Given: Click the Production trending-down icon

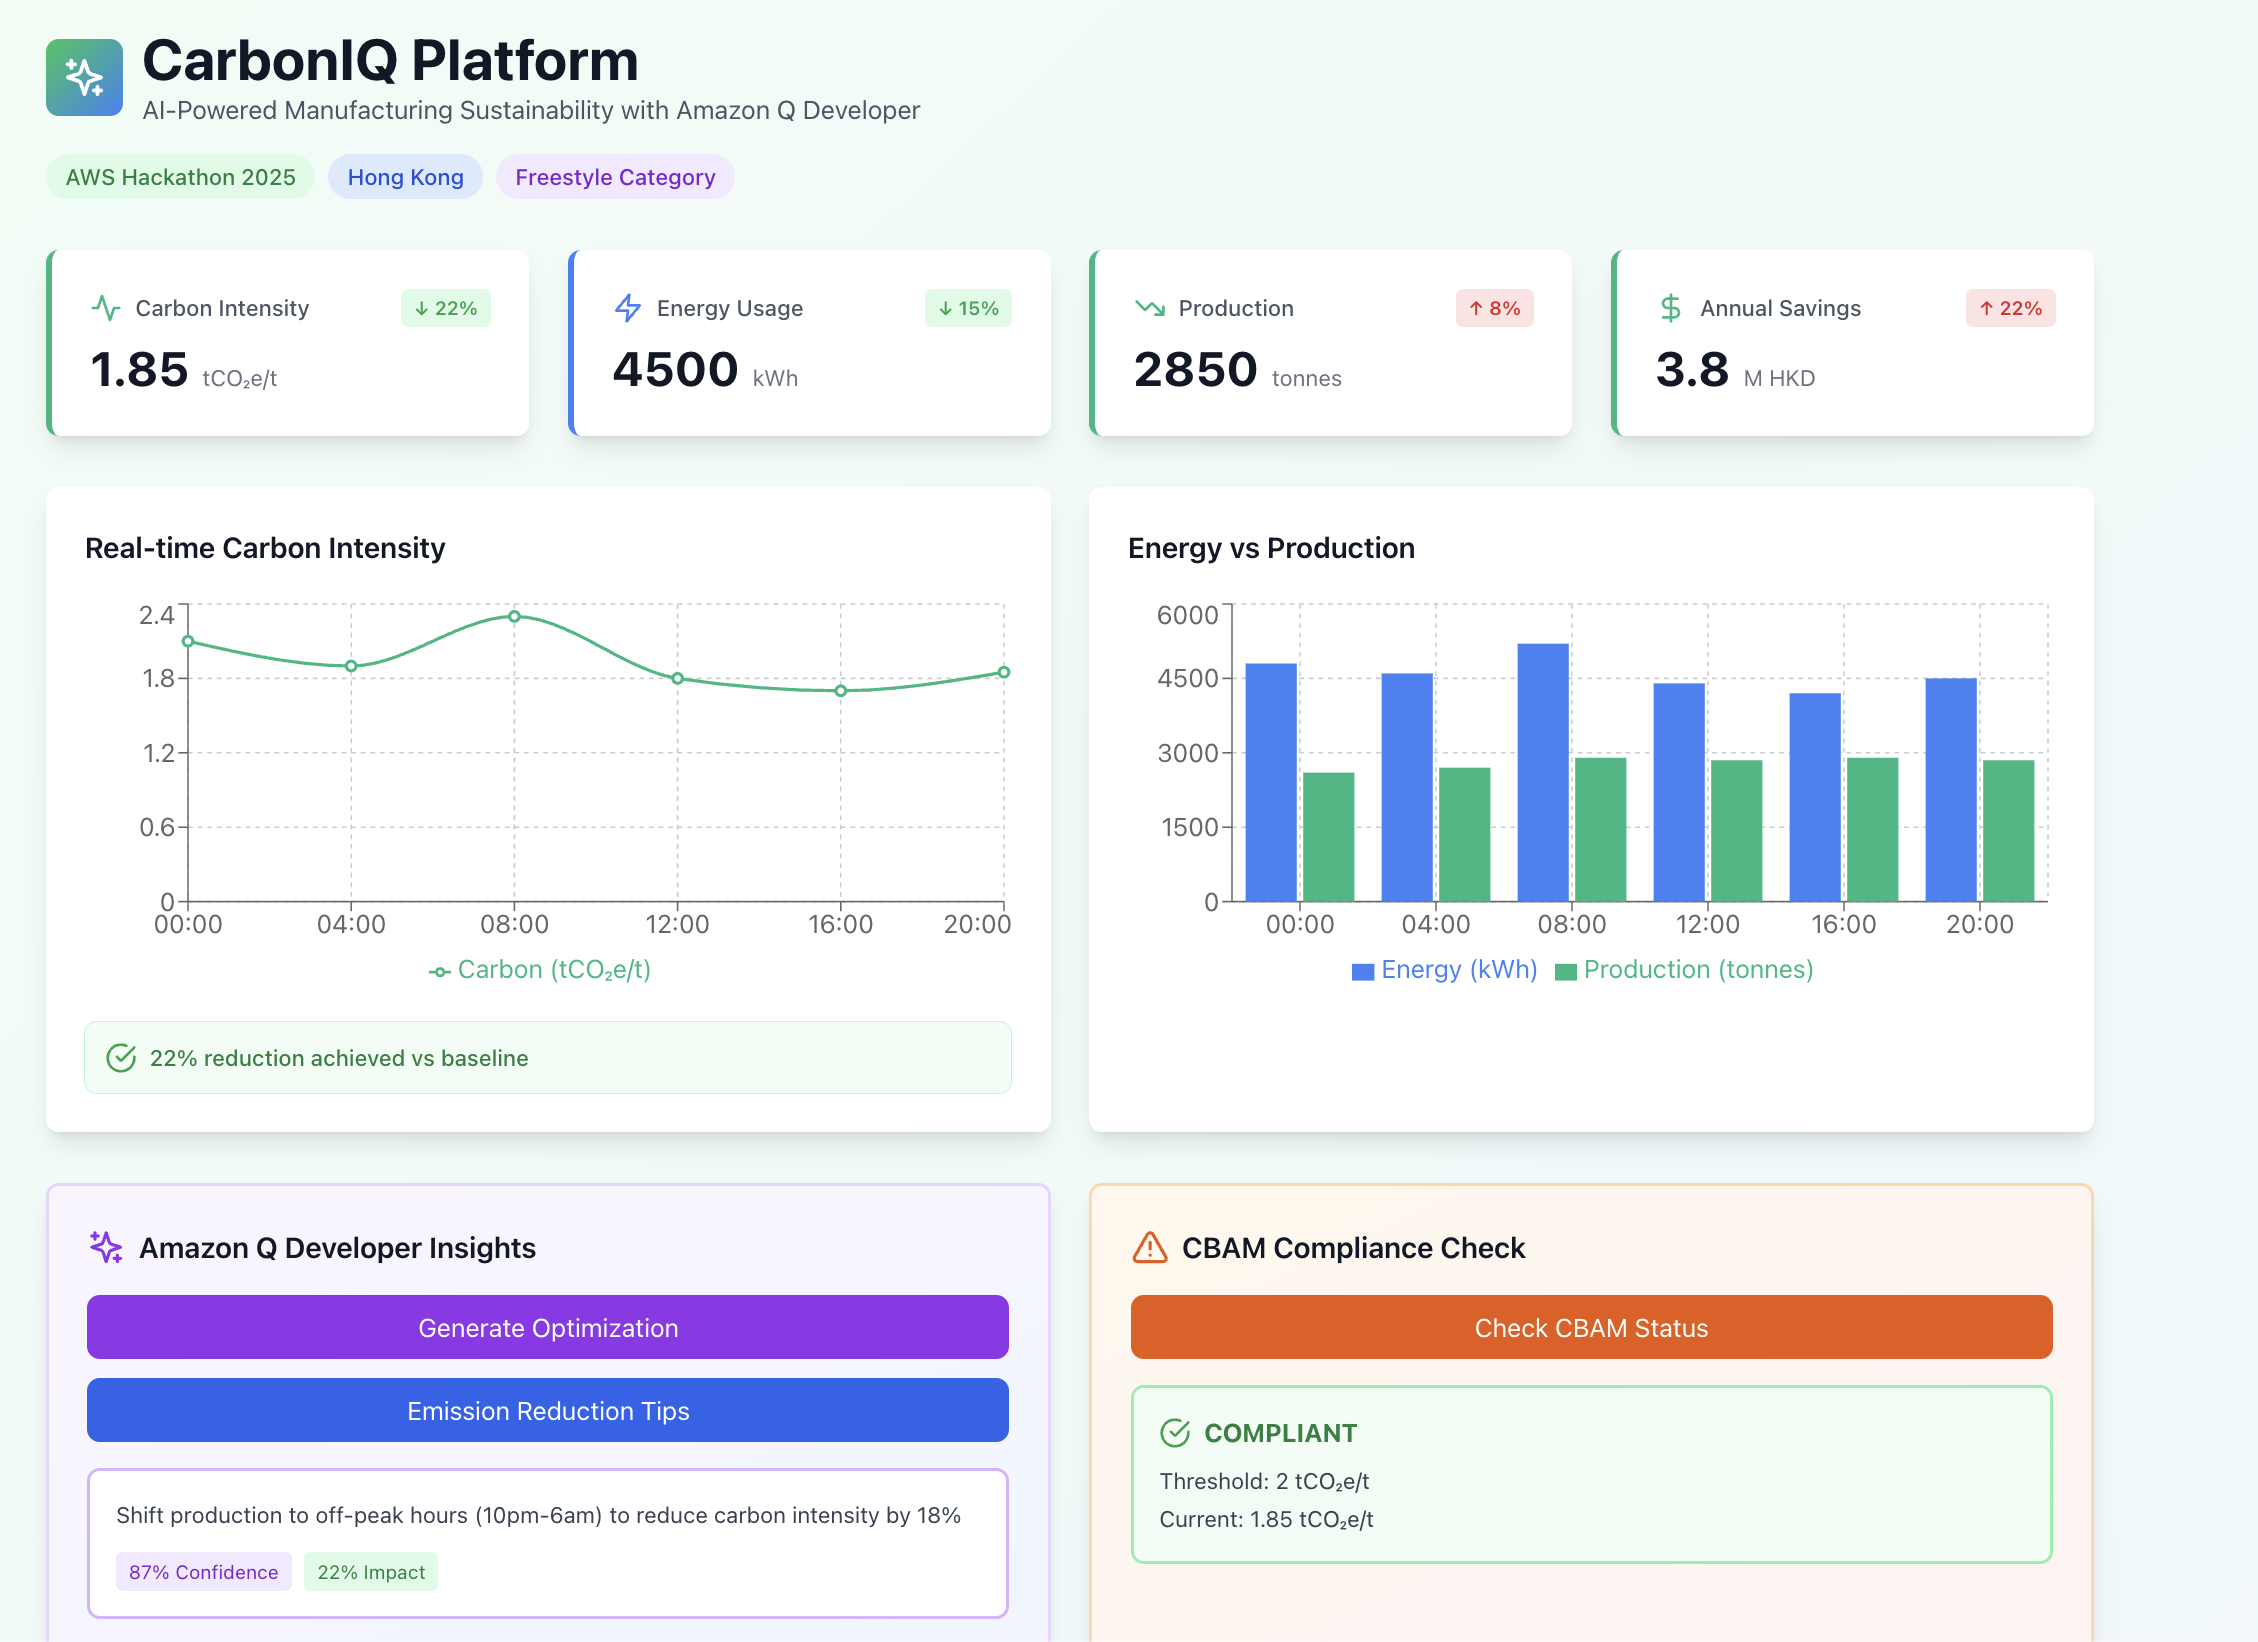Looking at the screenshot, I should [x=1150, y=308].
